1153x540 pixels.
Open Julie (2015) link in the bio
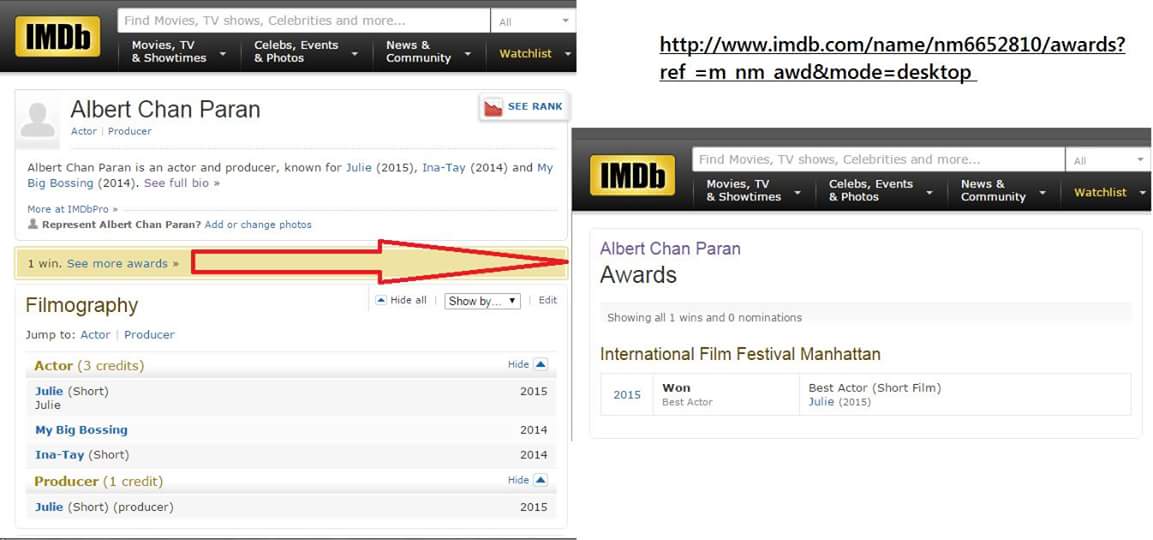point(358,168)
